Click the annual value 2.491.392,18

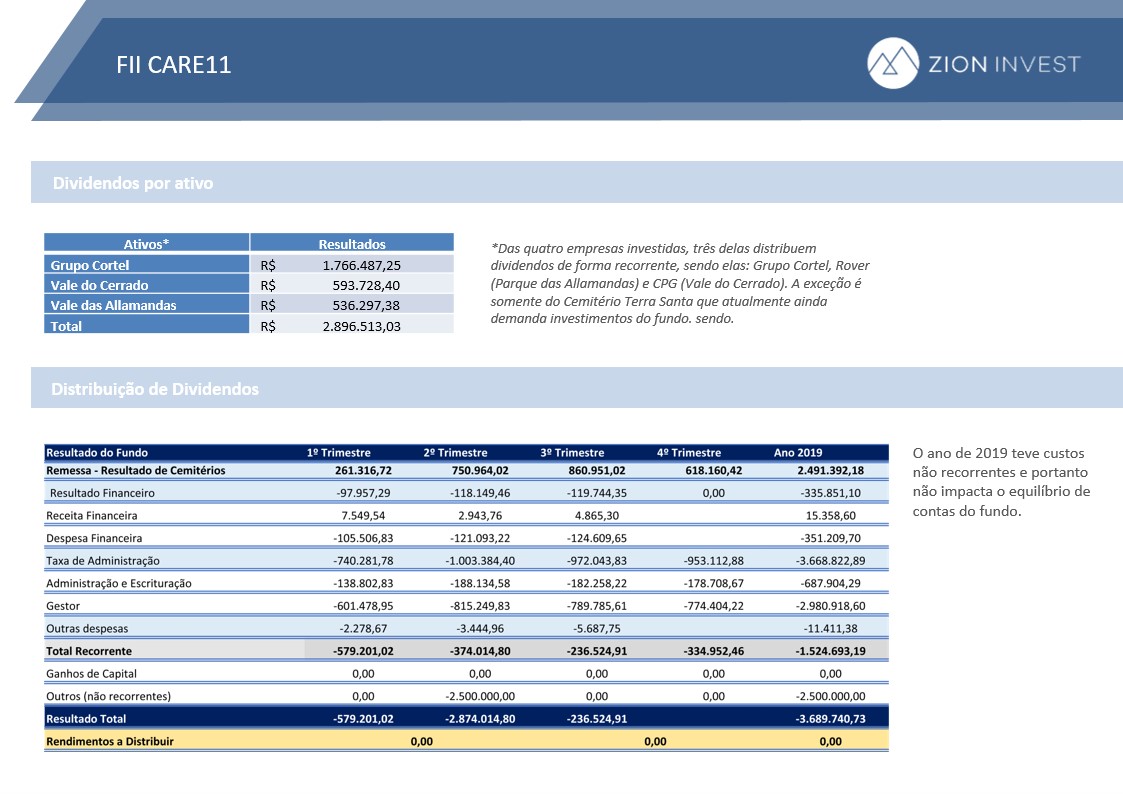[x=830, y=470]
